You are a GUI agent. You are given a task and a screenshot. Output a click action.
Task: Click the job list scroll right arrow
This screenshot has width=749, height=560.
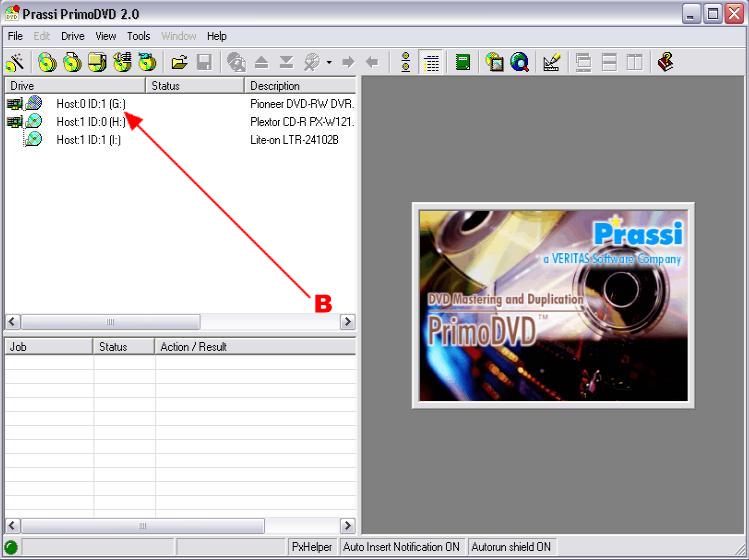click(x=348, y=526)
